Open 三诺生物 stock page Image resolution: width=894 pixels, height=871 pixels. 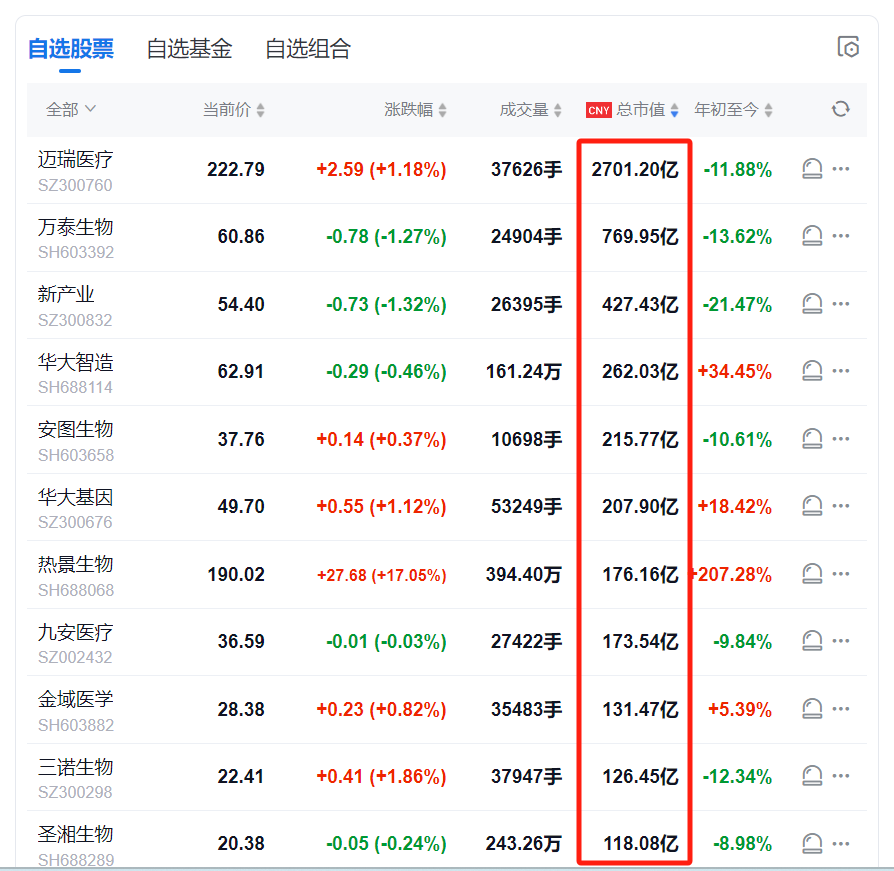75,767
